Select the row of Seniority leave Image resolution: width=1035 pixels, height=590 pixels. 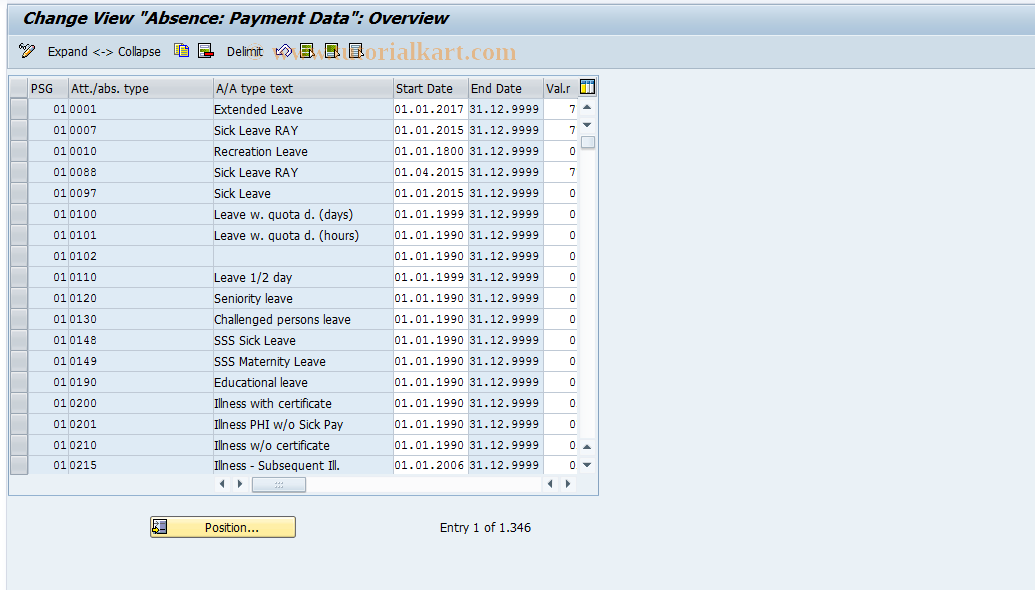pos(19,298)
